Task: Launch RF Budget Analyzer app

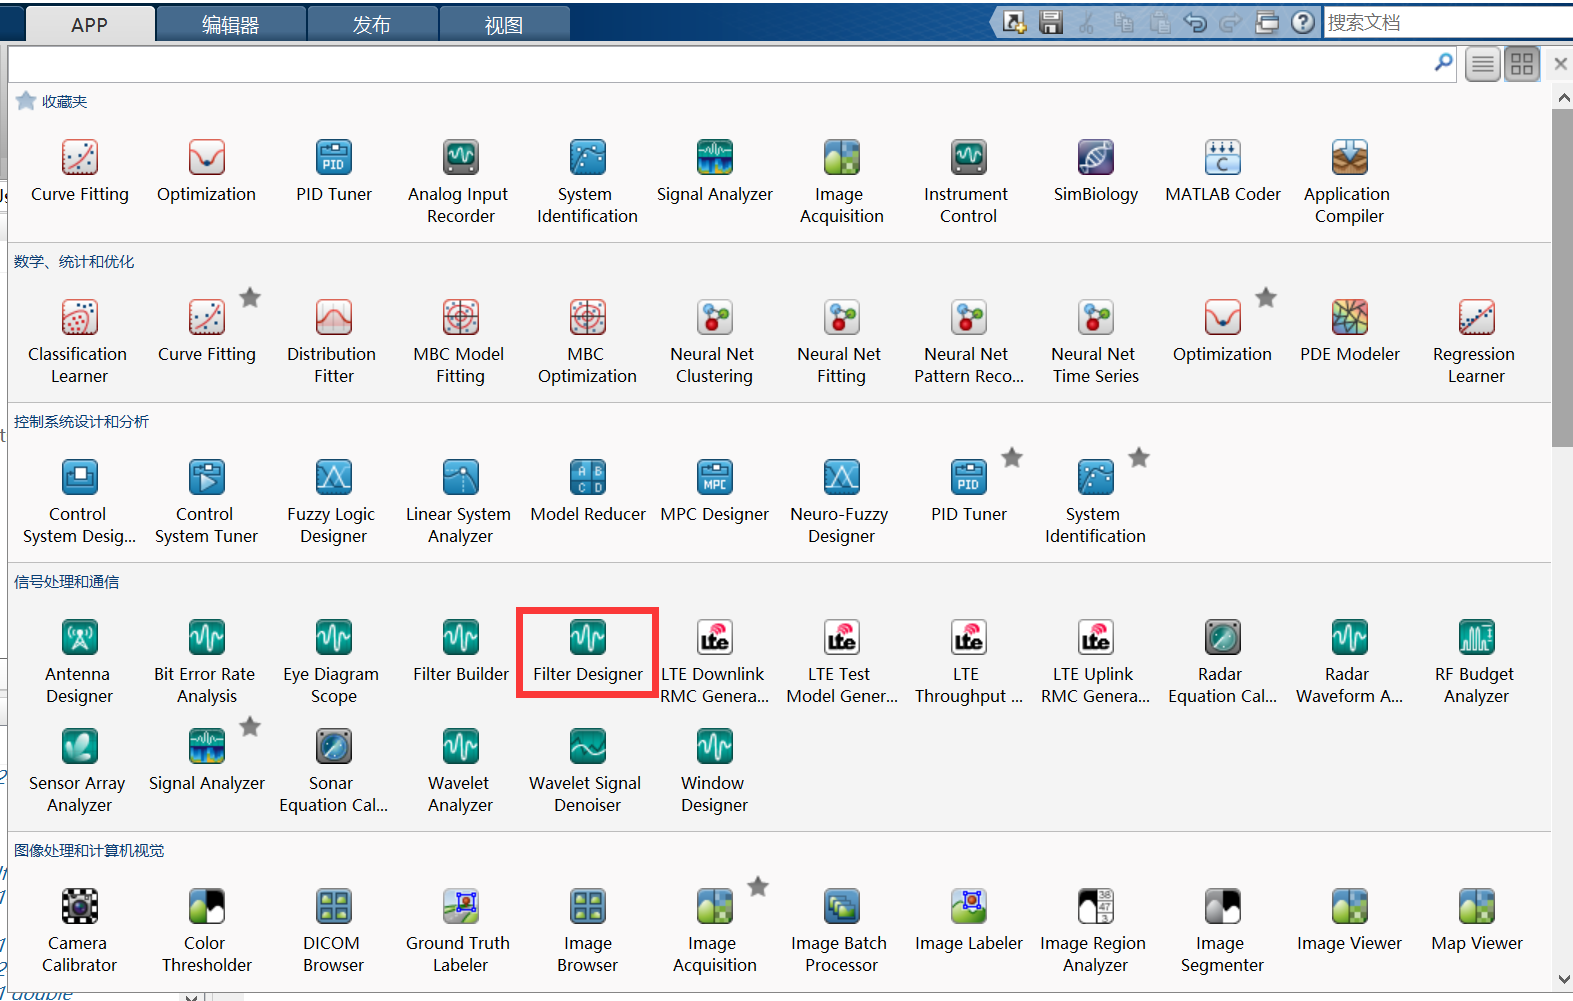Action: 1476,662
